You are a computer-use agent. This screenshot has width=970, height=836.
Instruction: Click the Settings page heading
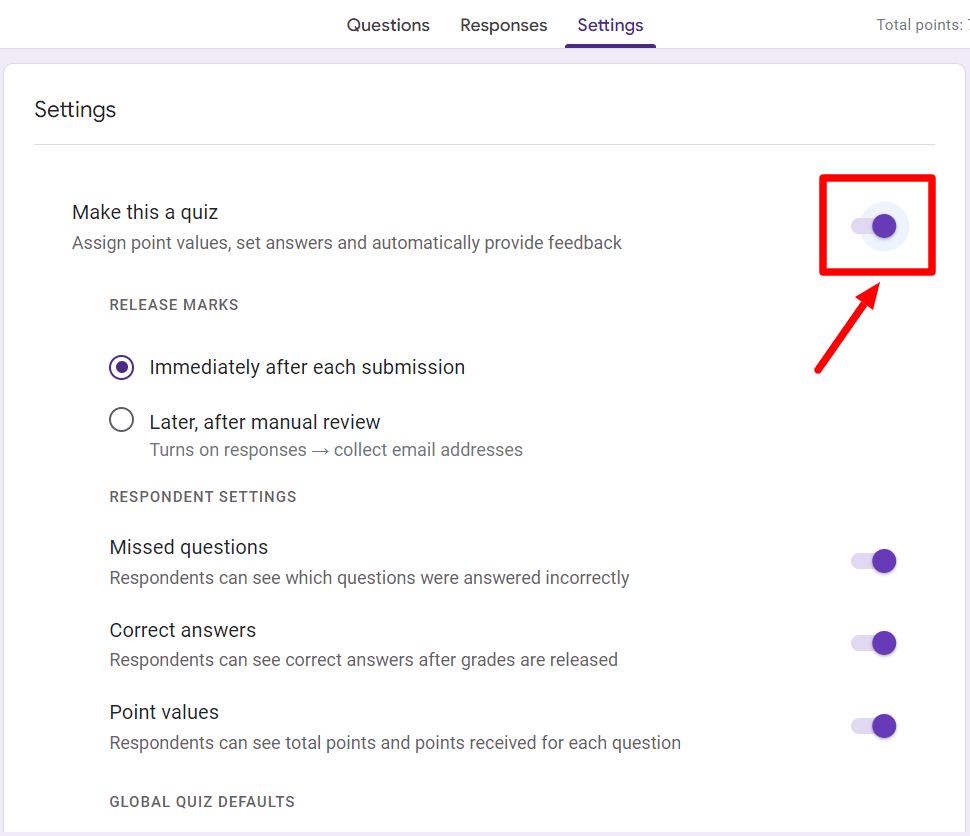point(75,110)
